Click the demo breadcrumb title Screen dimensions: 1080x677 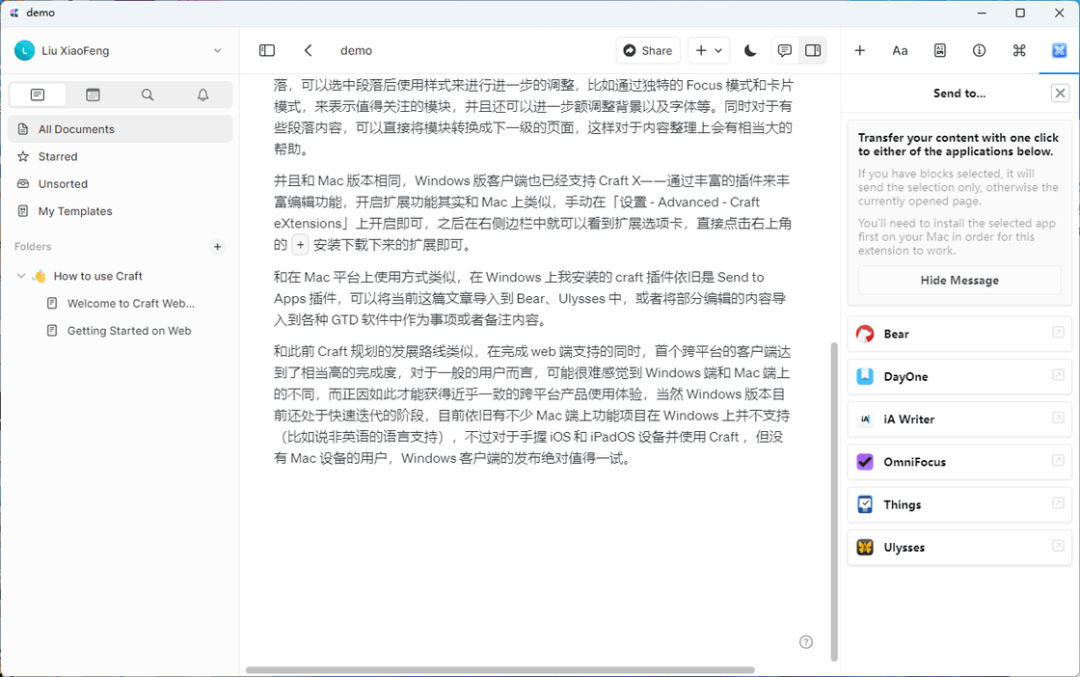[x=356, y=50]
